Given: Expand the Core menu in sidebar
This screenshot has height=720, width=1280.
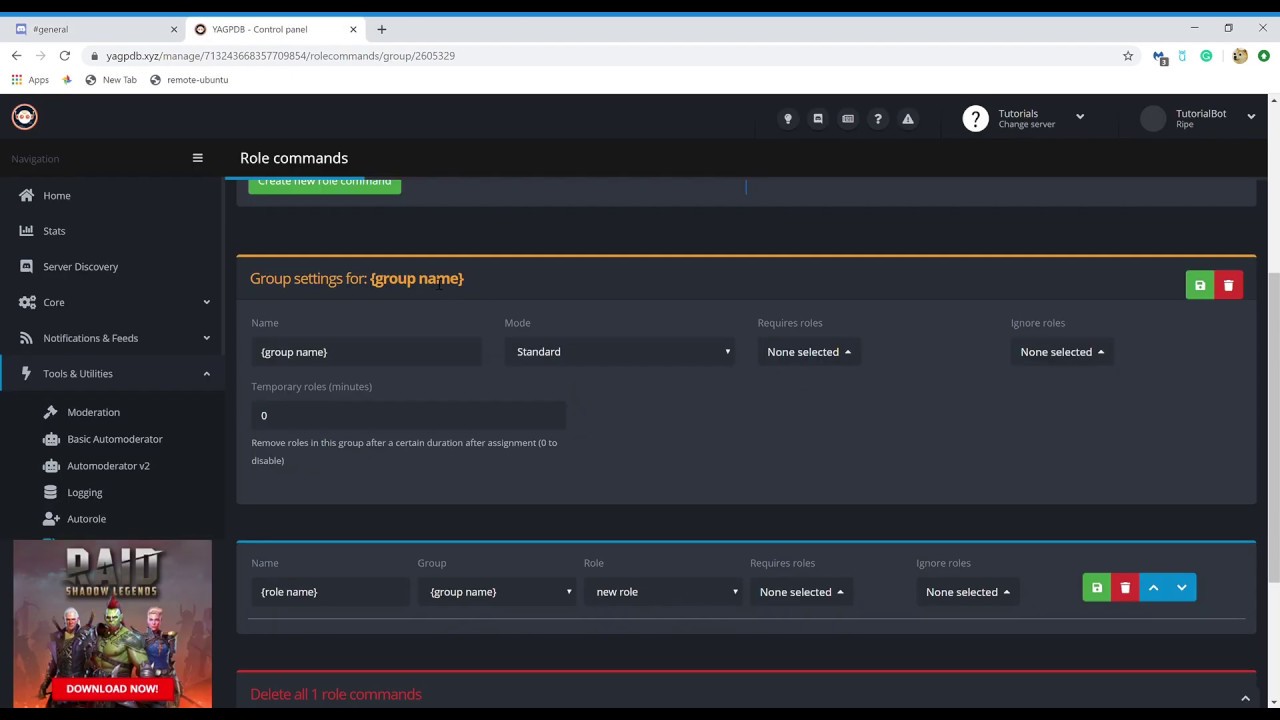Looking at the screenshot, I should click(112, 302).
